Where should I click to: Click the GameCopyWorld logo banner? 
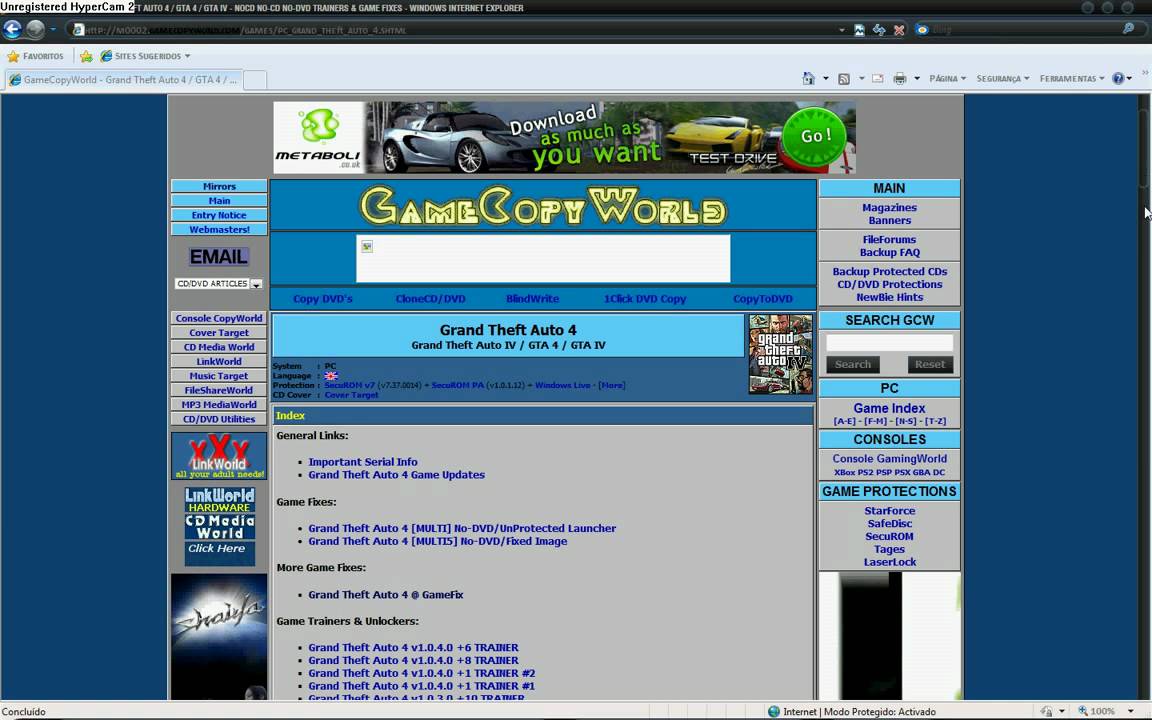pos(543,206)
